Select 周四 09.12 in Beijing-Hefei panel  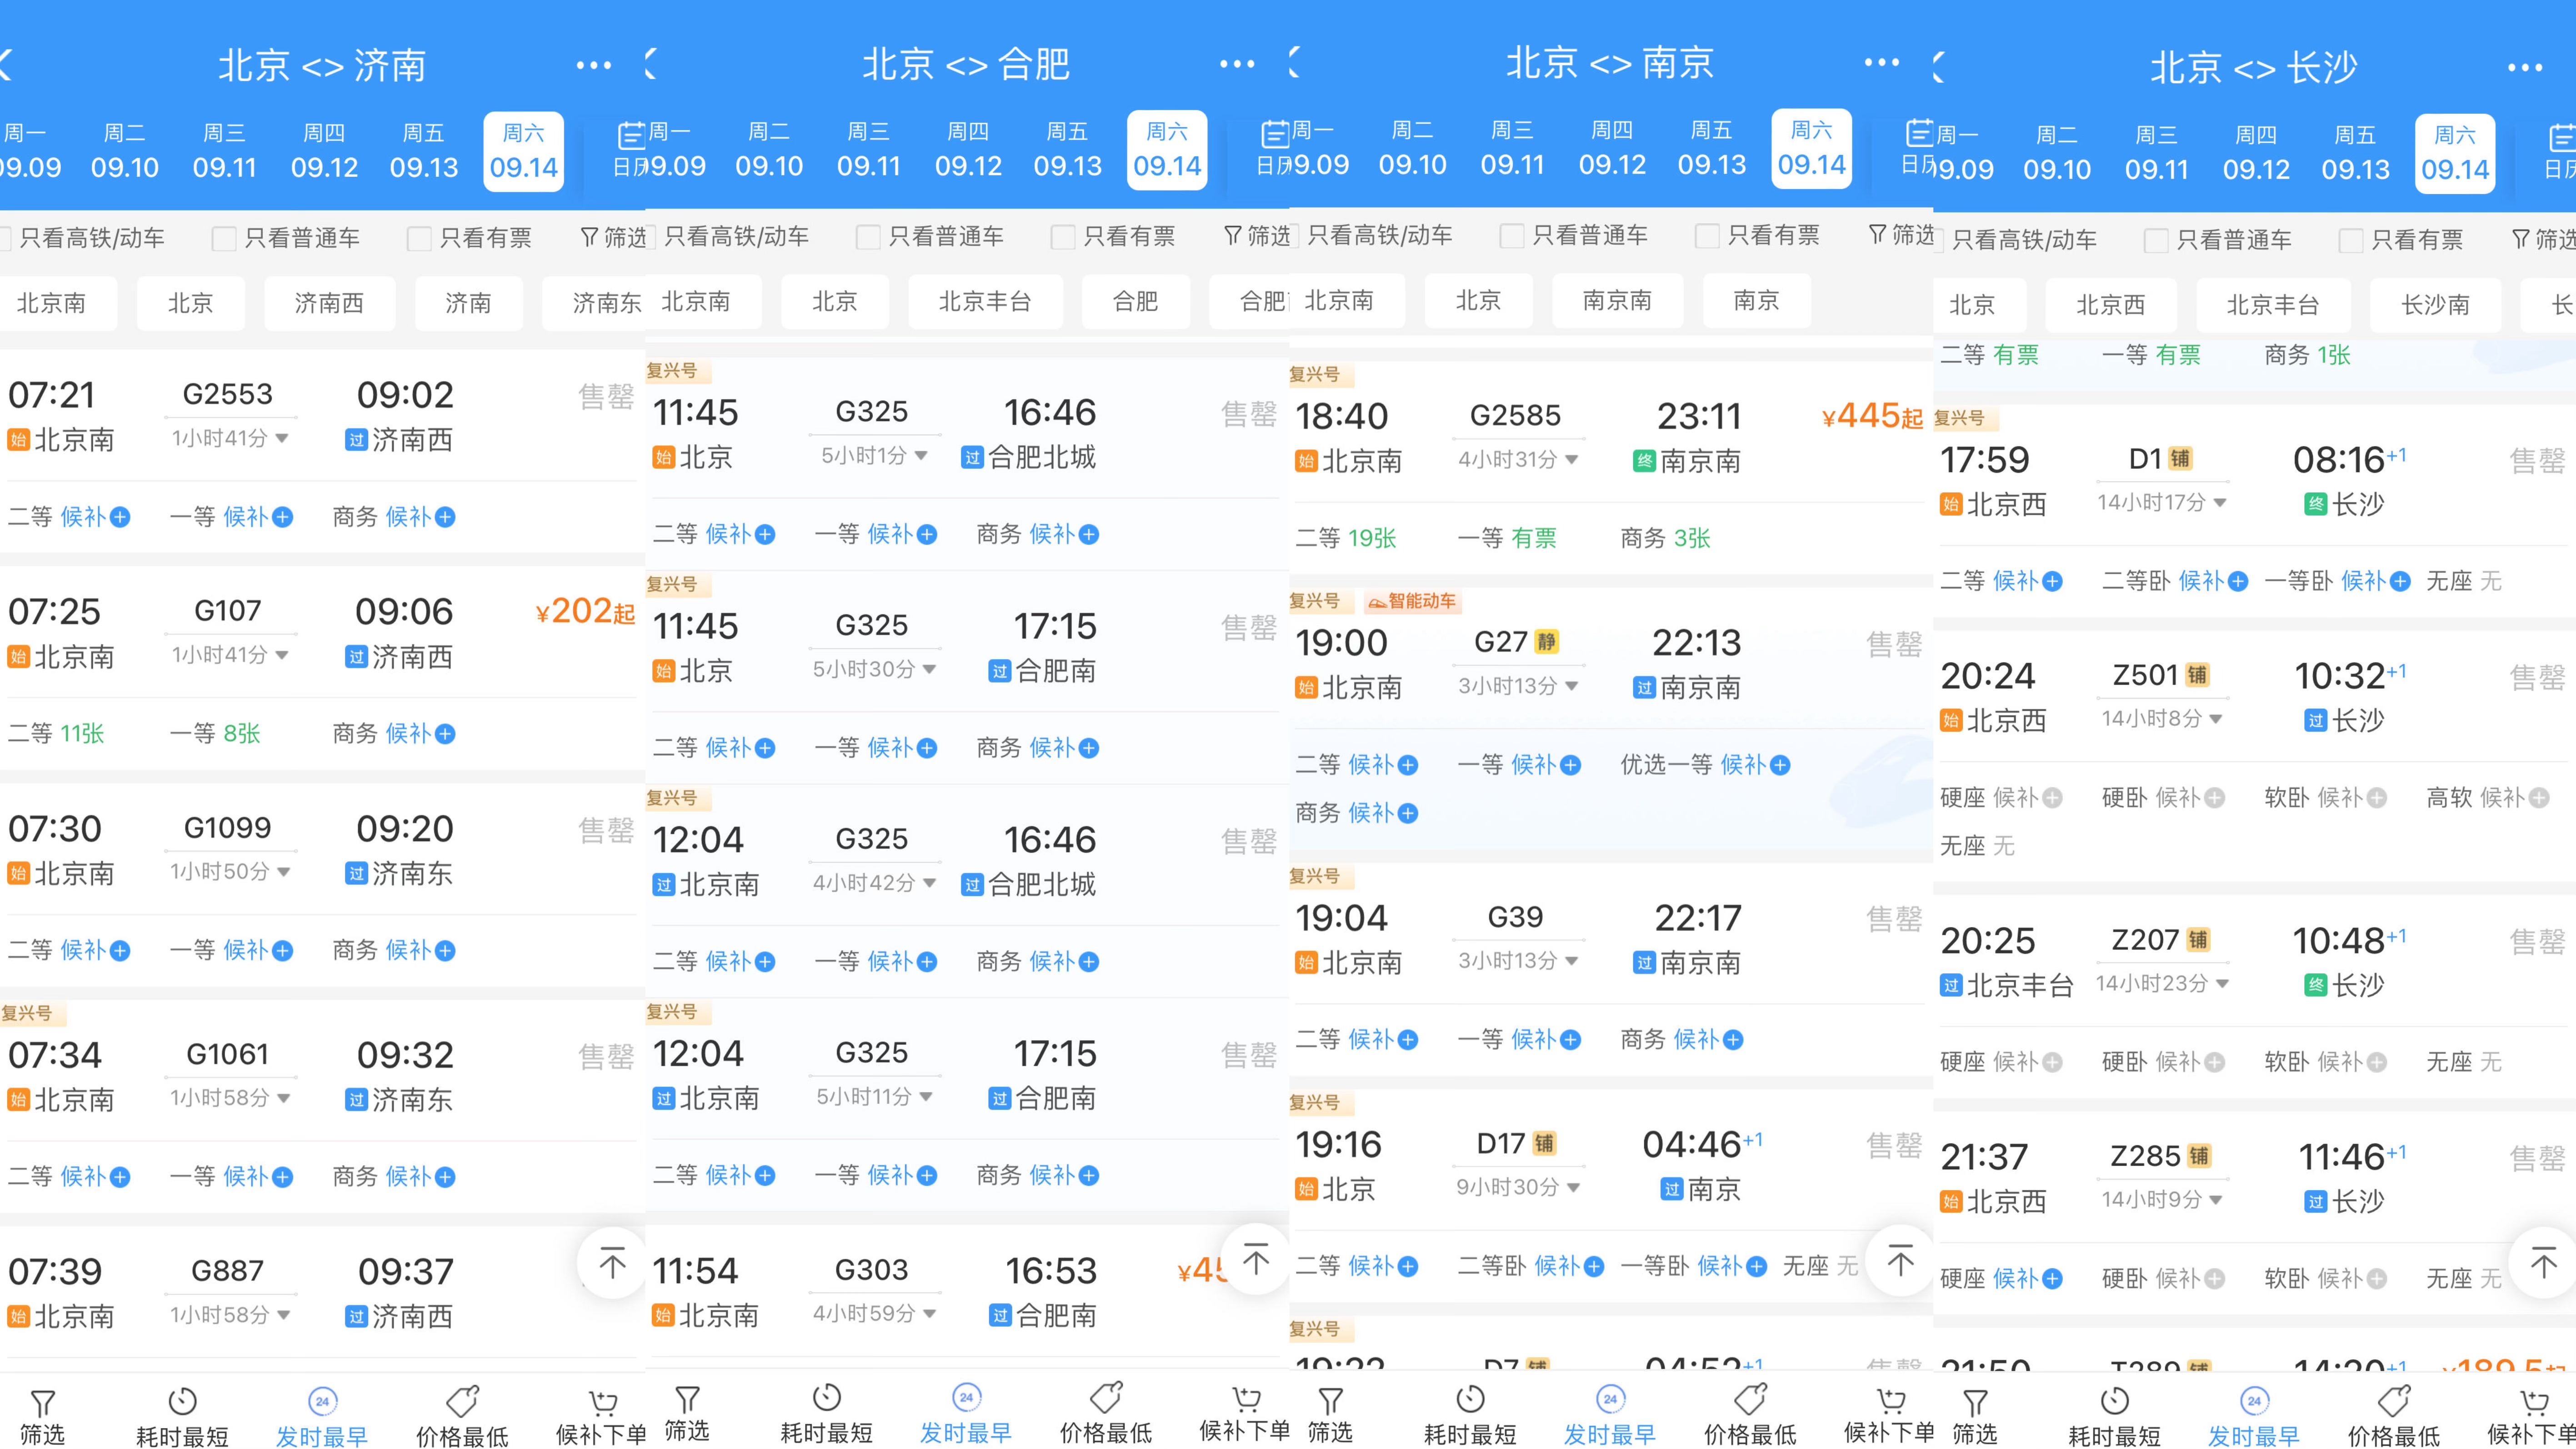(968, 150)
